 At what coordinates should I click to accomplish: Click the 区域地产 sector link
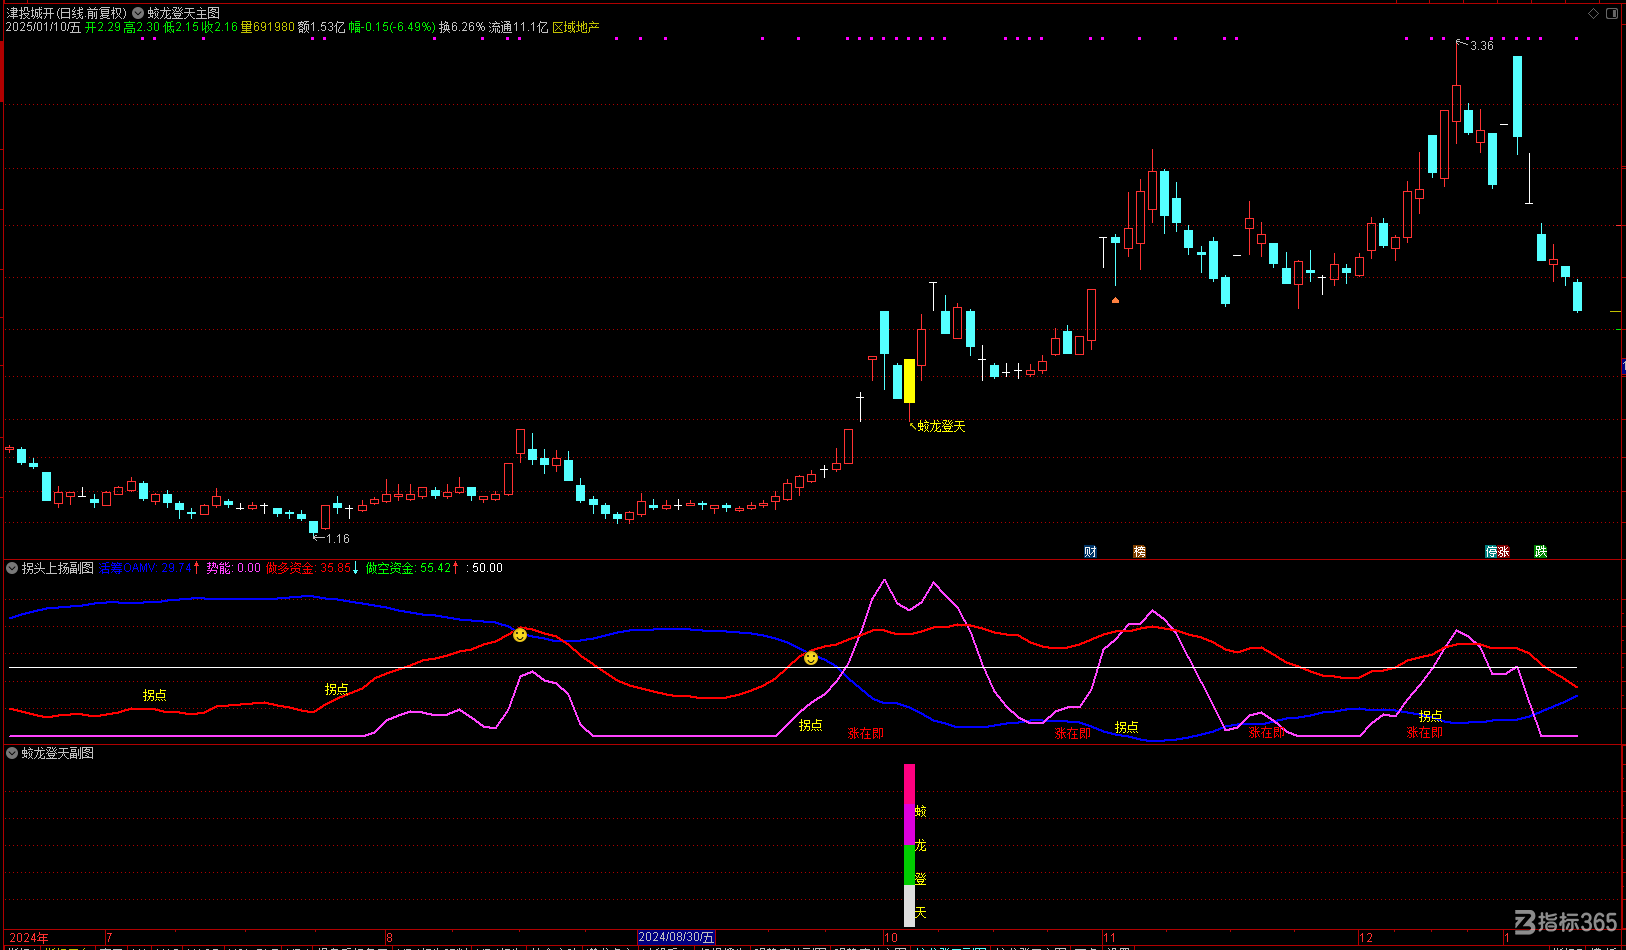point(576,27)
